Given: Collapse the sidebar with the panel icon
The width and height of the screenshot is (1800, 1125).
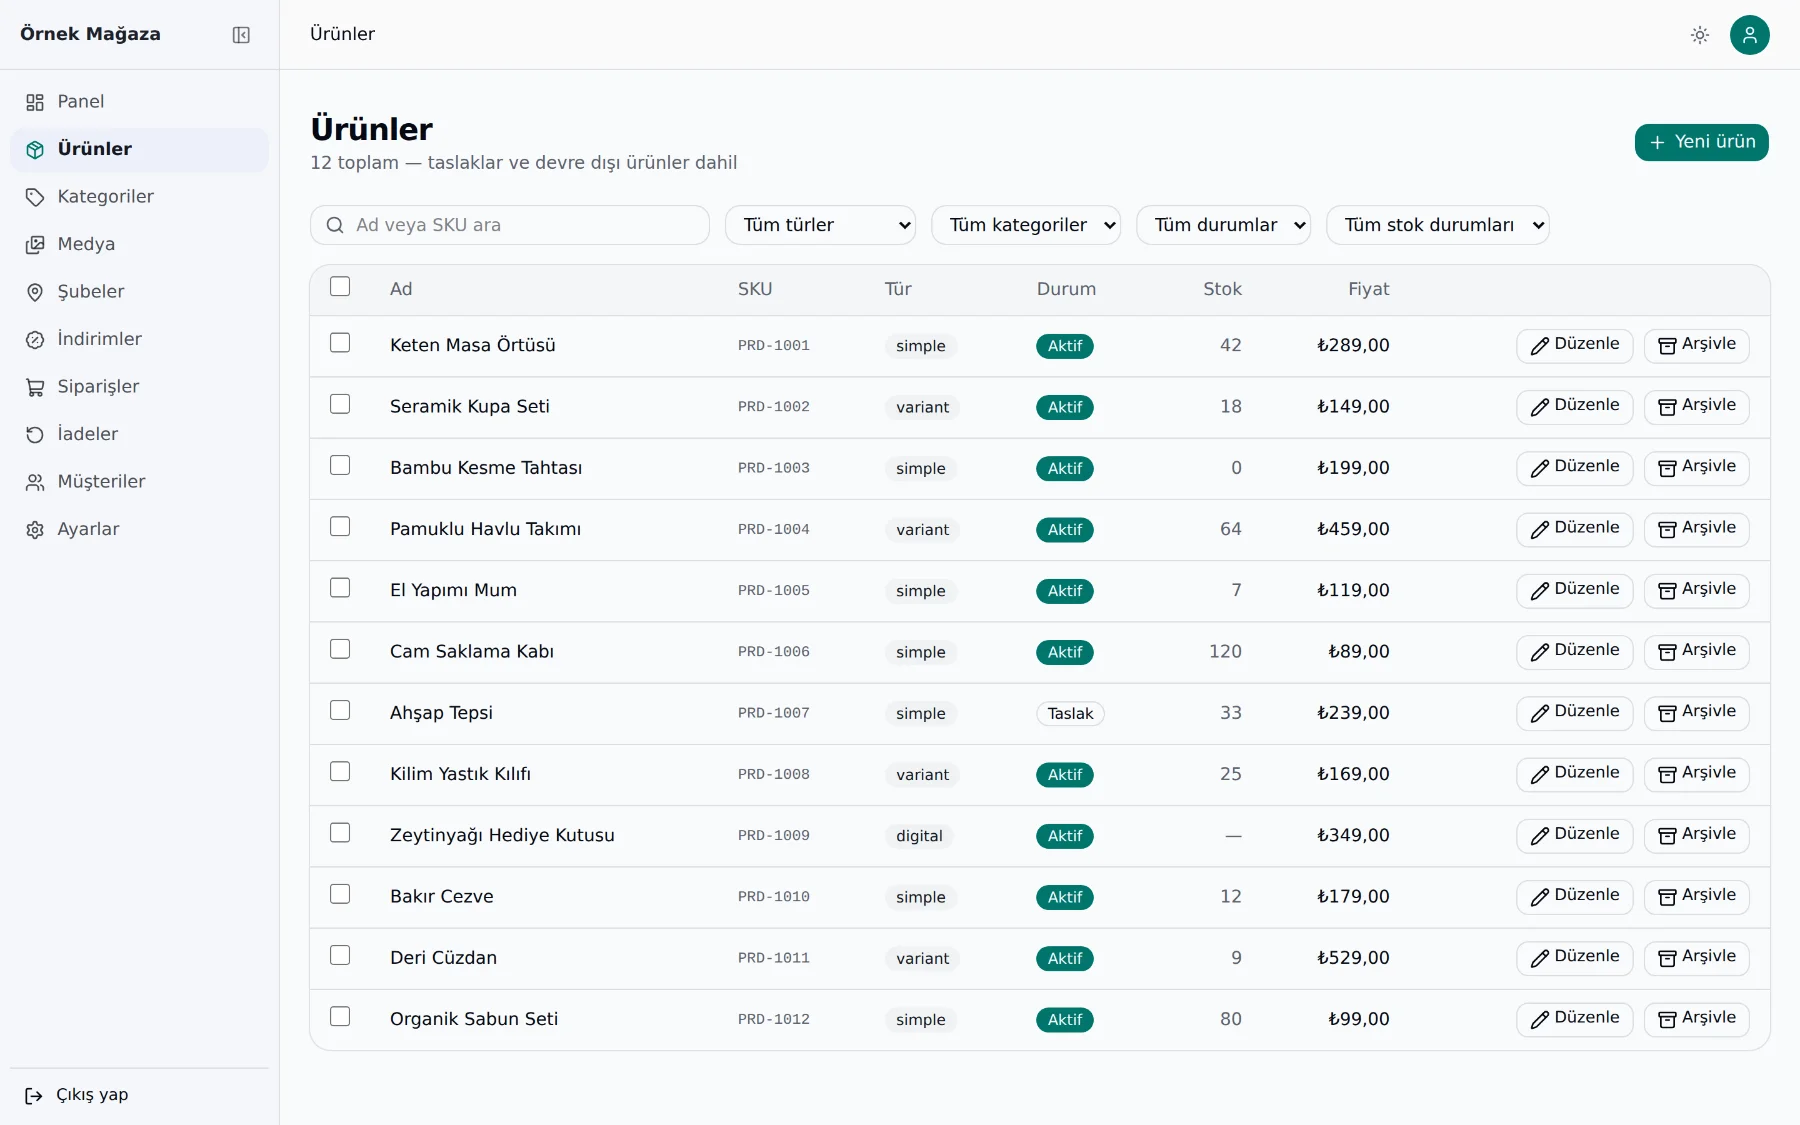Looking at the screenshot, I should 241,35.
